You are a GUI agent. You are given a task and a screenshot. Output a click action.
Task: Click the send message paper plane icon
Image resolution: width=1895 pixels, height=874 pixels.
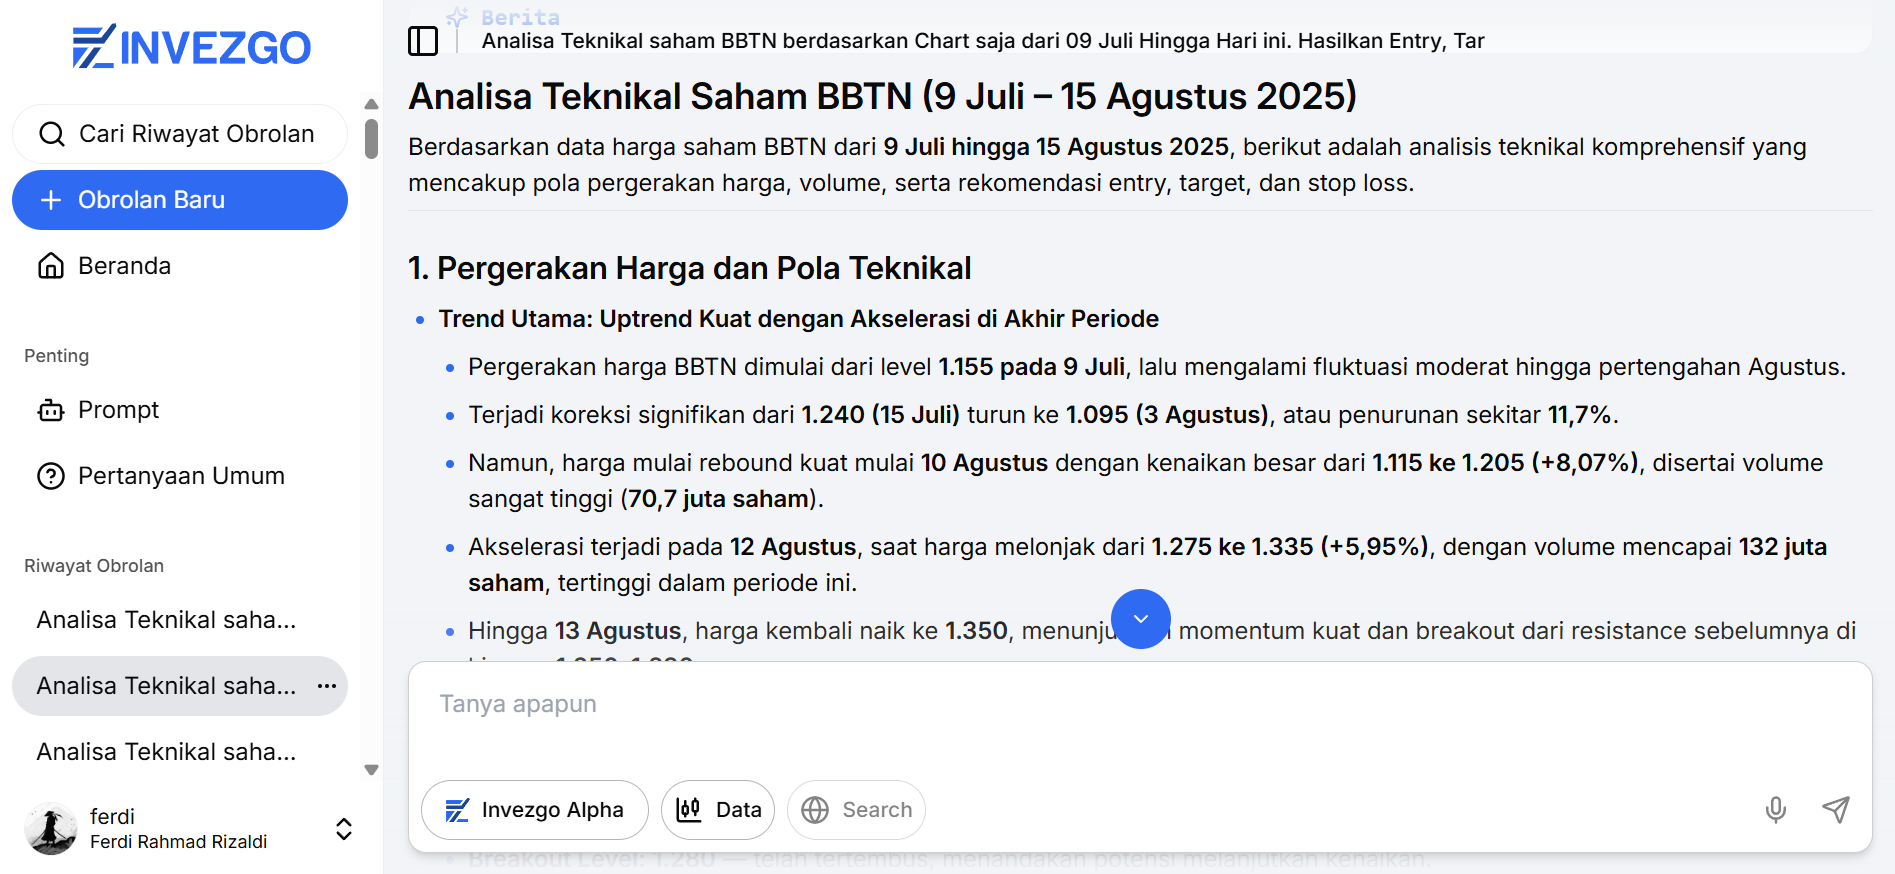point(1836,810)
